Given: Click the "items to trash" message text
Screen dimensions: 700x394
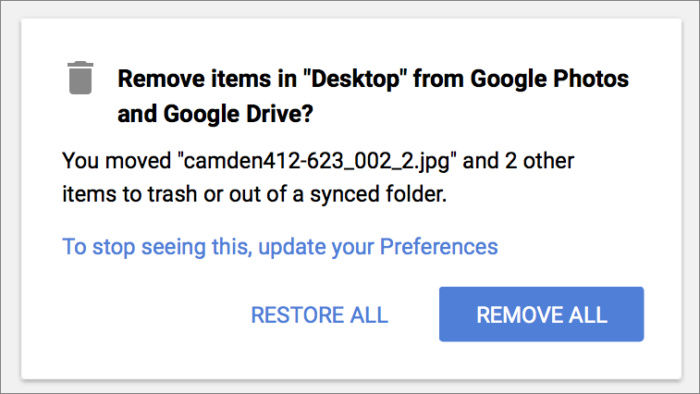Looking at the screenshot, I should [129, 194].
